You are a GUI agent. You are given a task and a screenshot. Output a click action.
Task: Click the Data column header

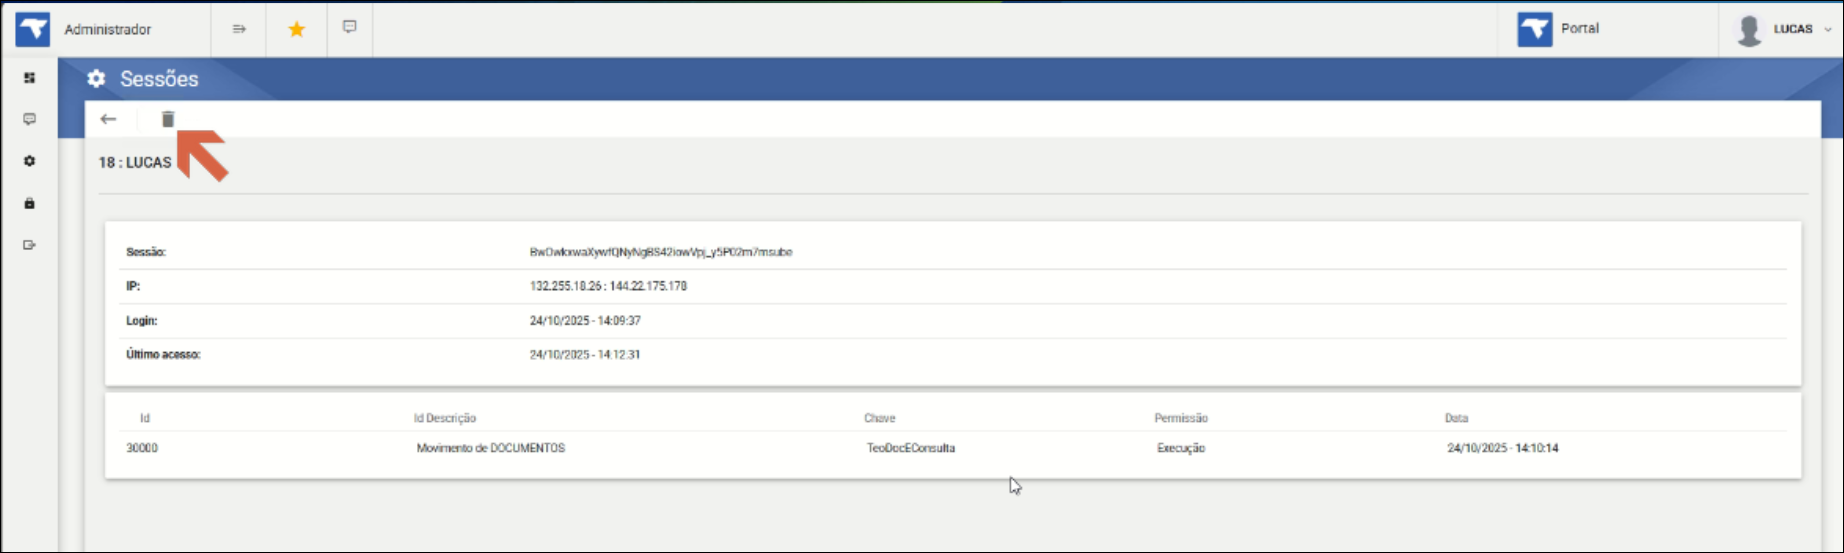tap(1456, 418)
